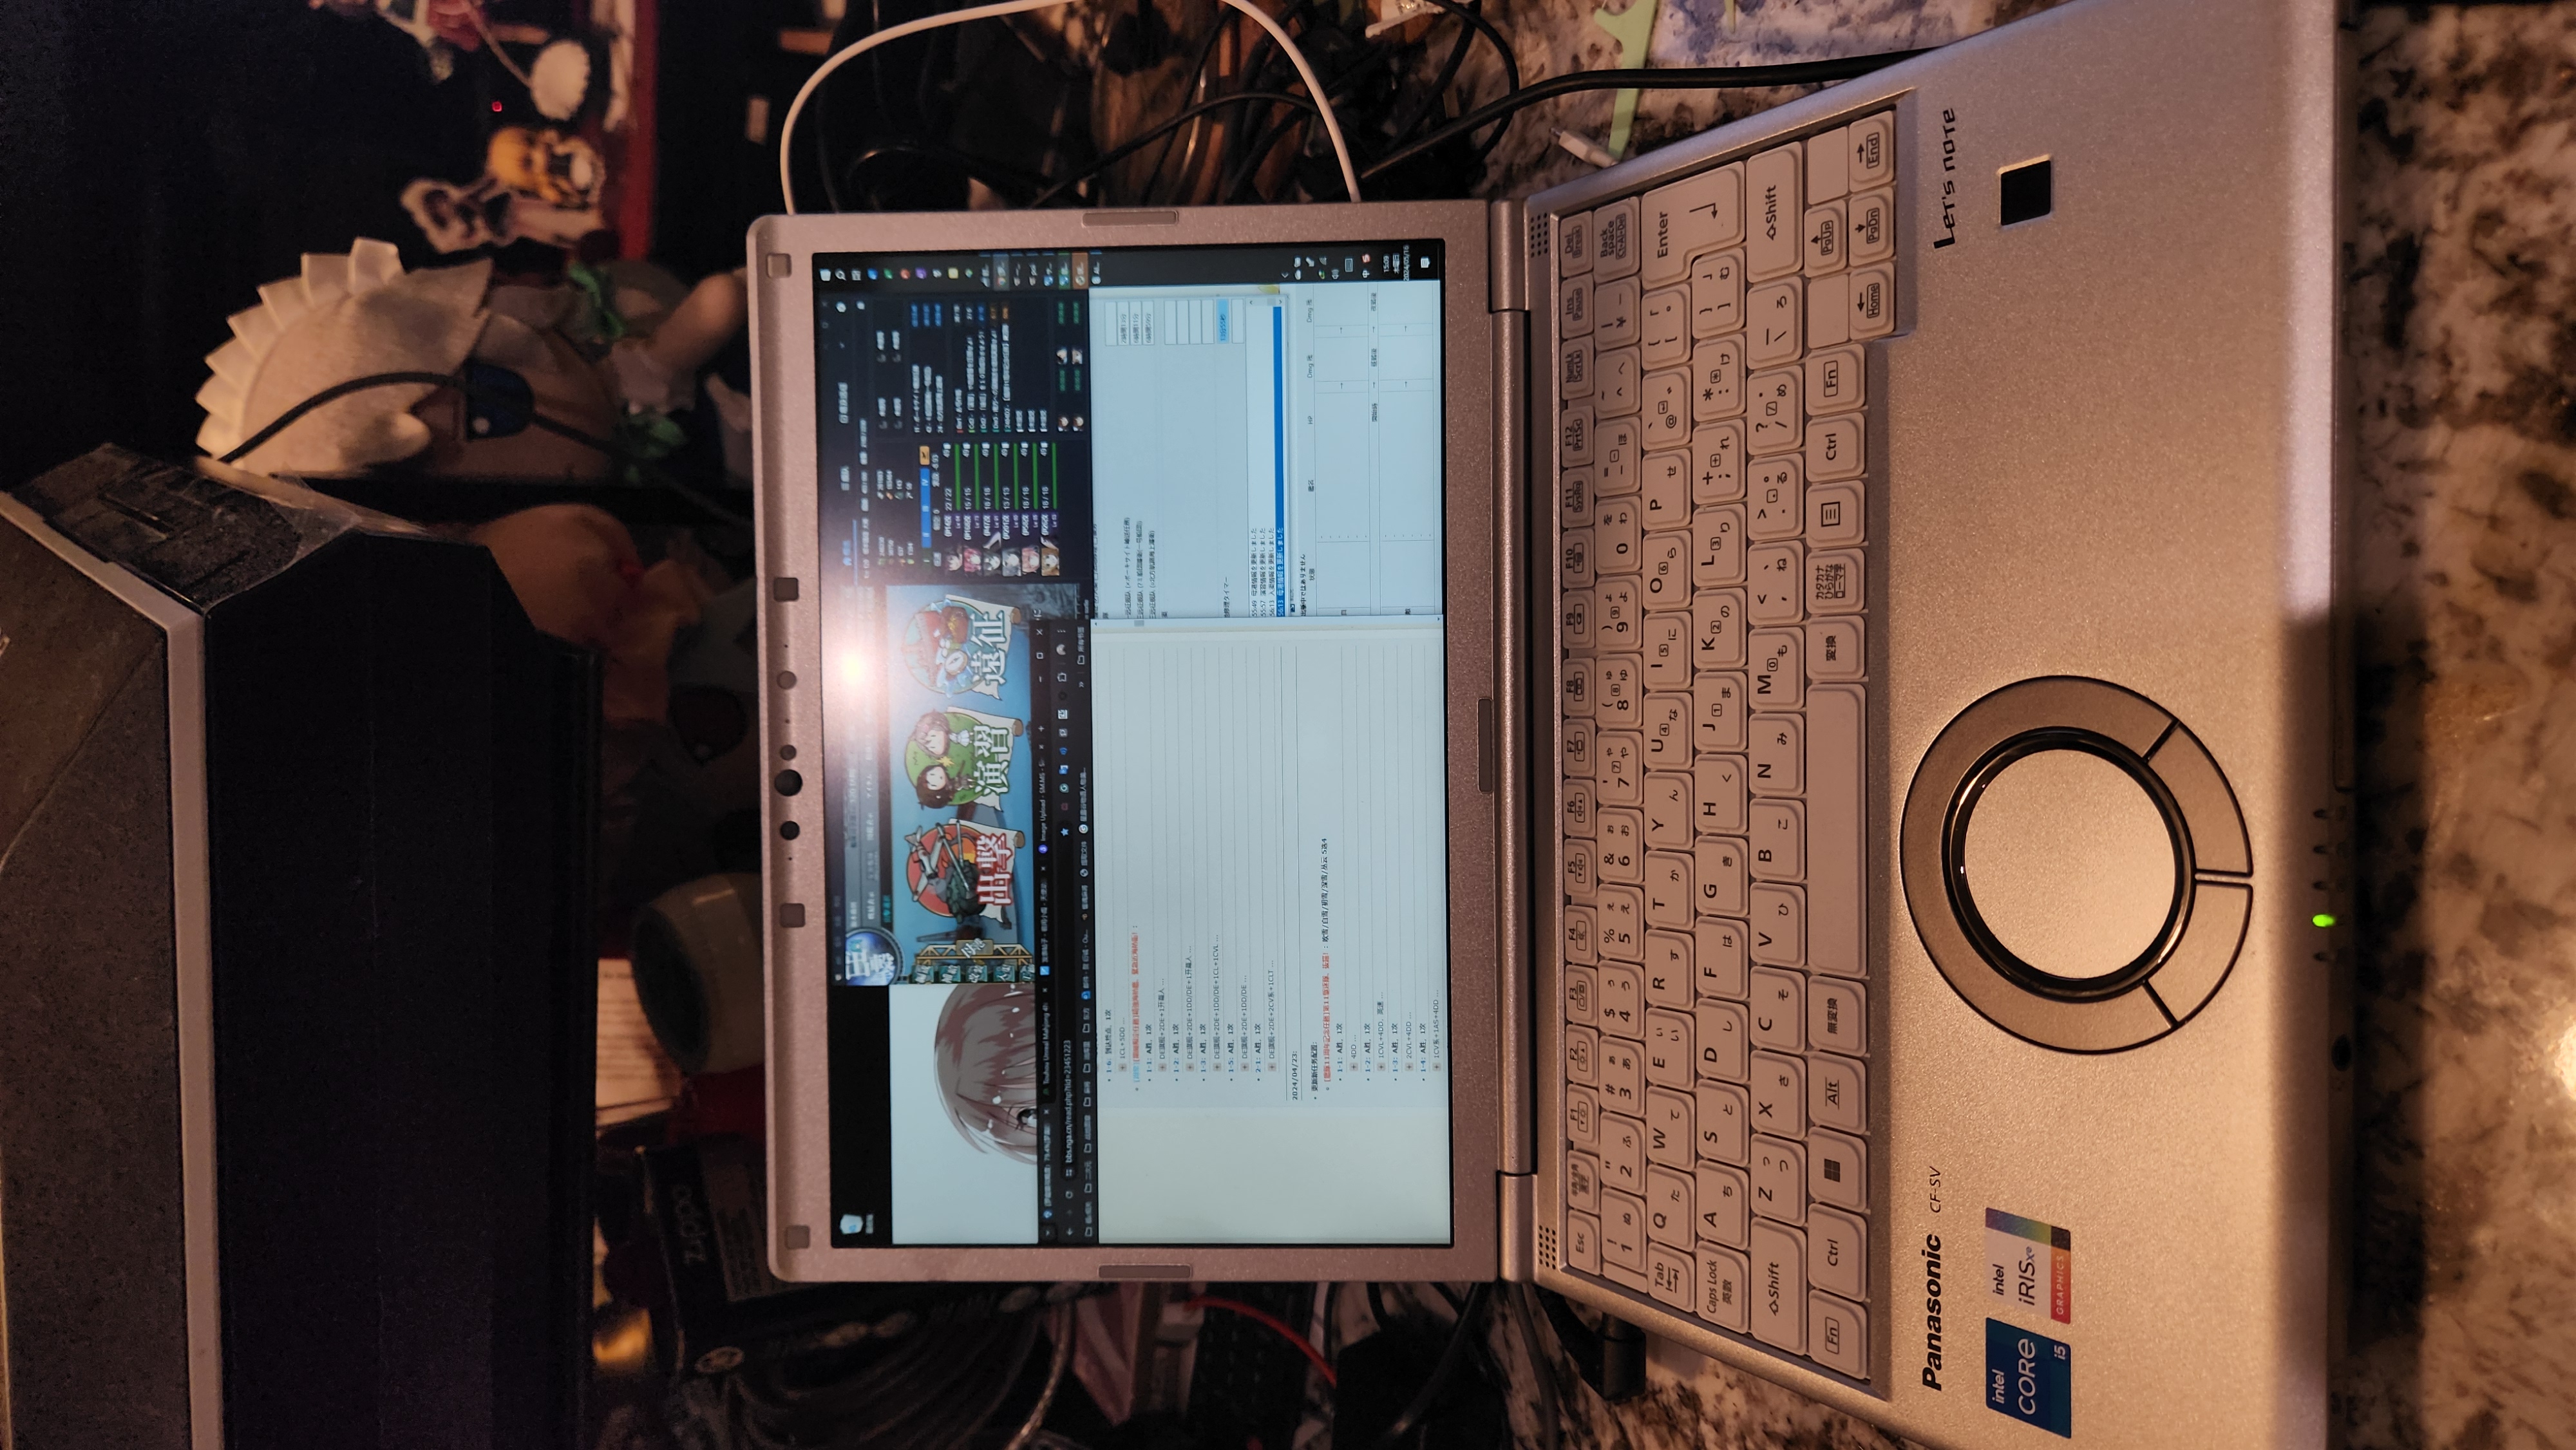The width and height of the screenshot is (2576, 1450).
Task: Open the taskbar search magnifier icon
Action: tap(841, 275)
